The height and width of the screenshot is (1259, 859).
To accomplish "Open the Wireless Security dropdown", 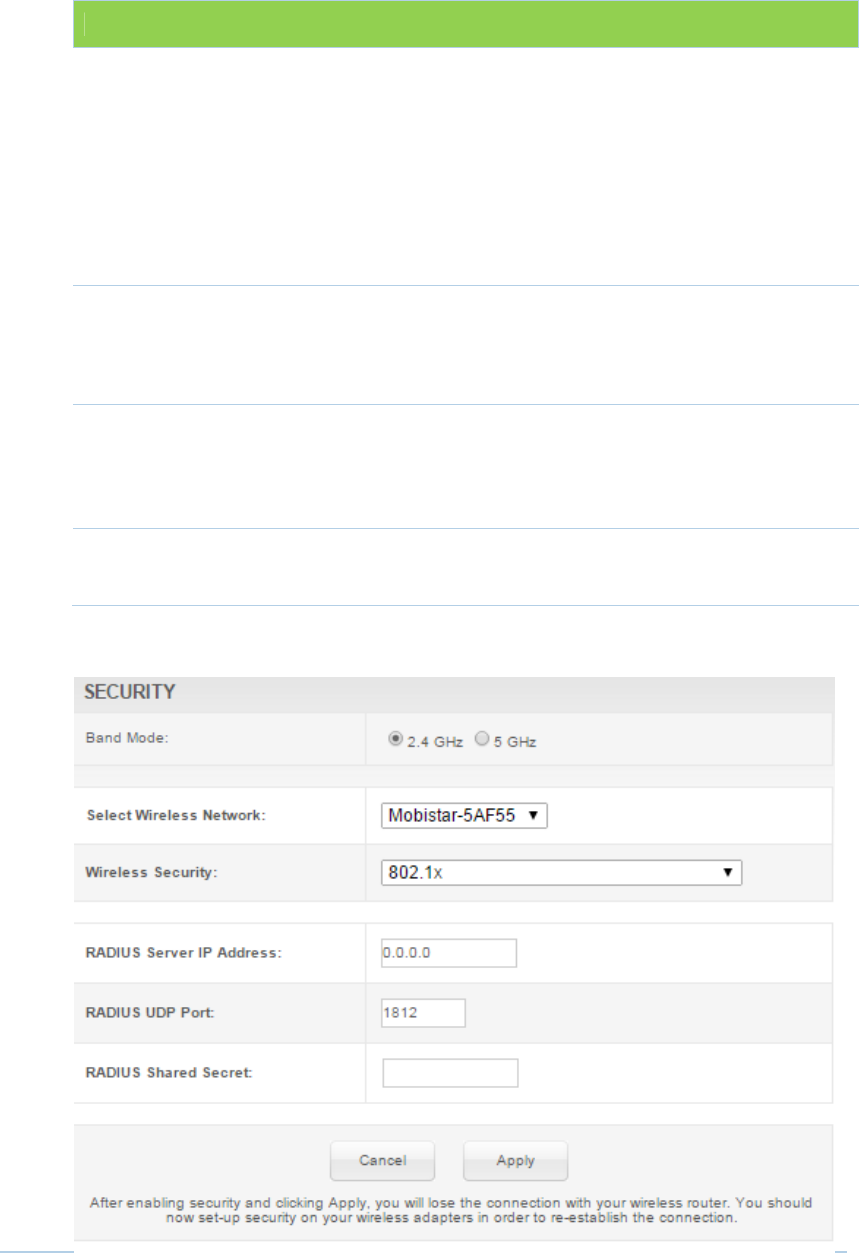I will click(x=562, y=872).
